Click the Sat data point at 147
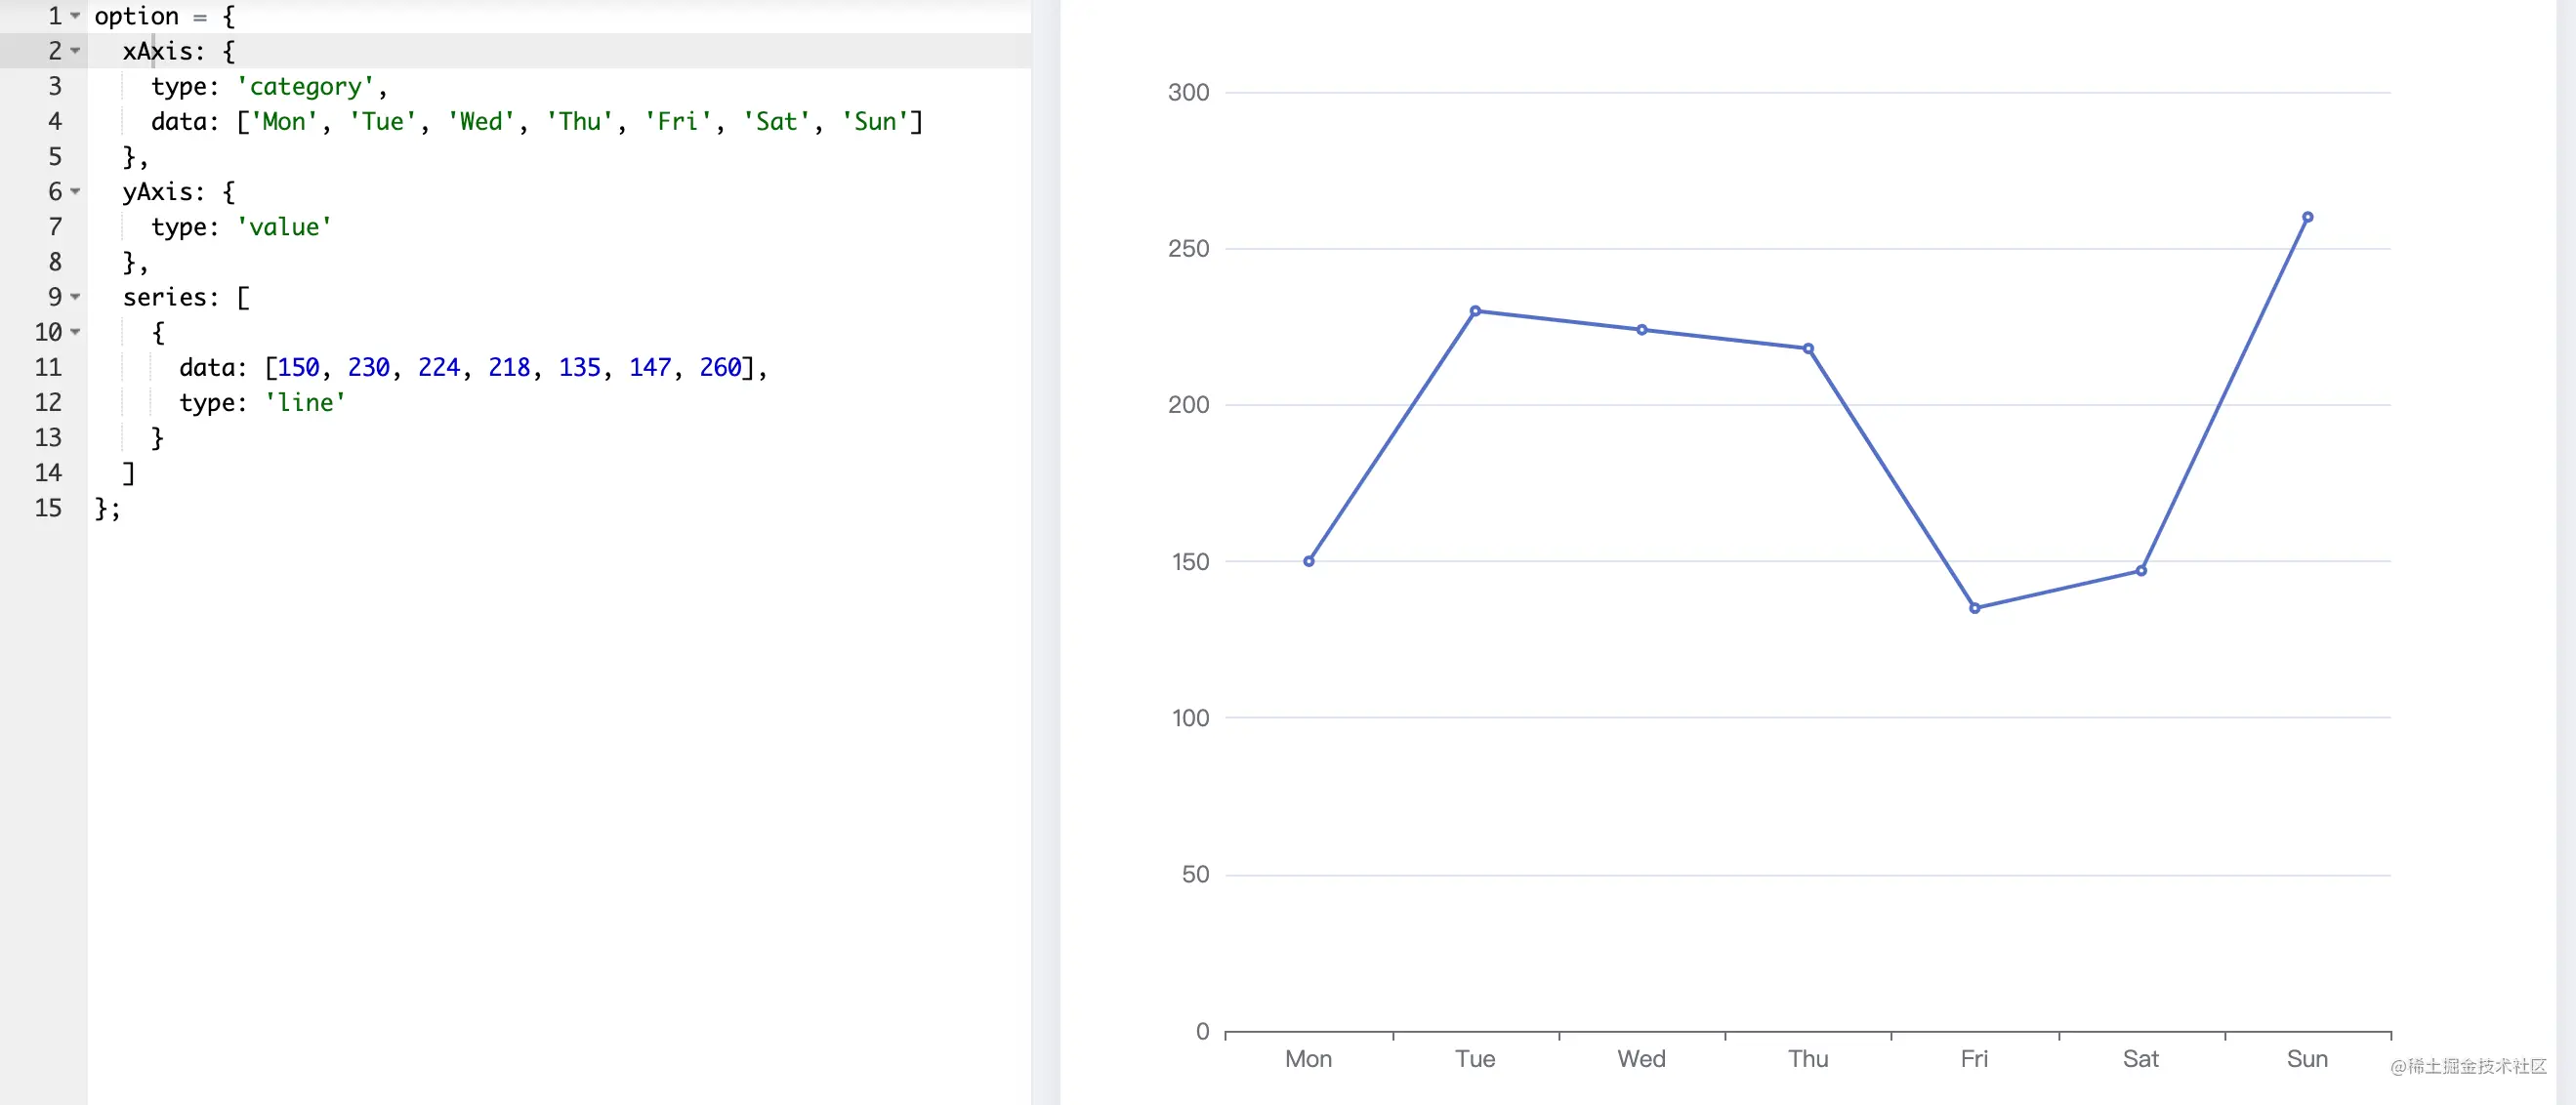2576x1105 pixels. 2141,571
